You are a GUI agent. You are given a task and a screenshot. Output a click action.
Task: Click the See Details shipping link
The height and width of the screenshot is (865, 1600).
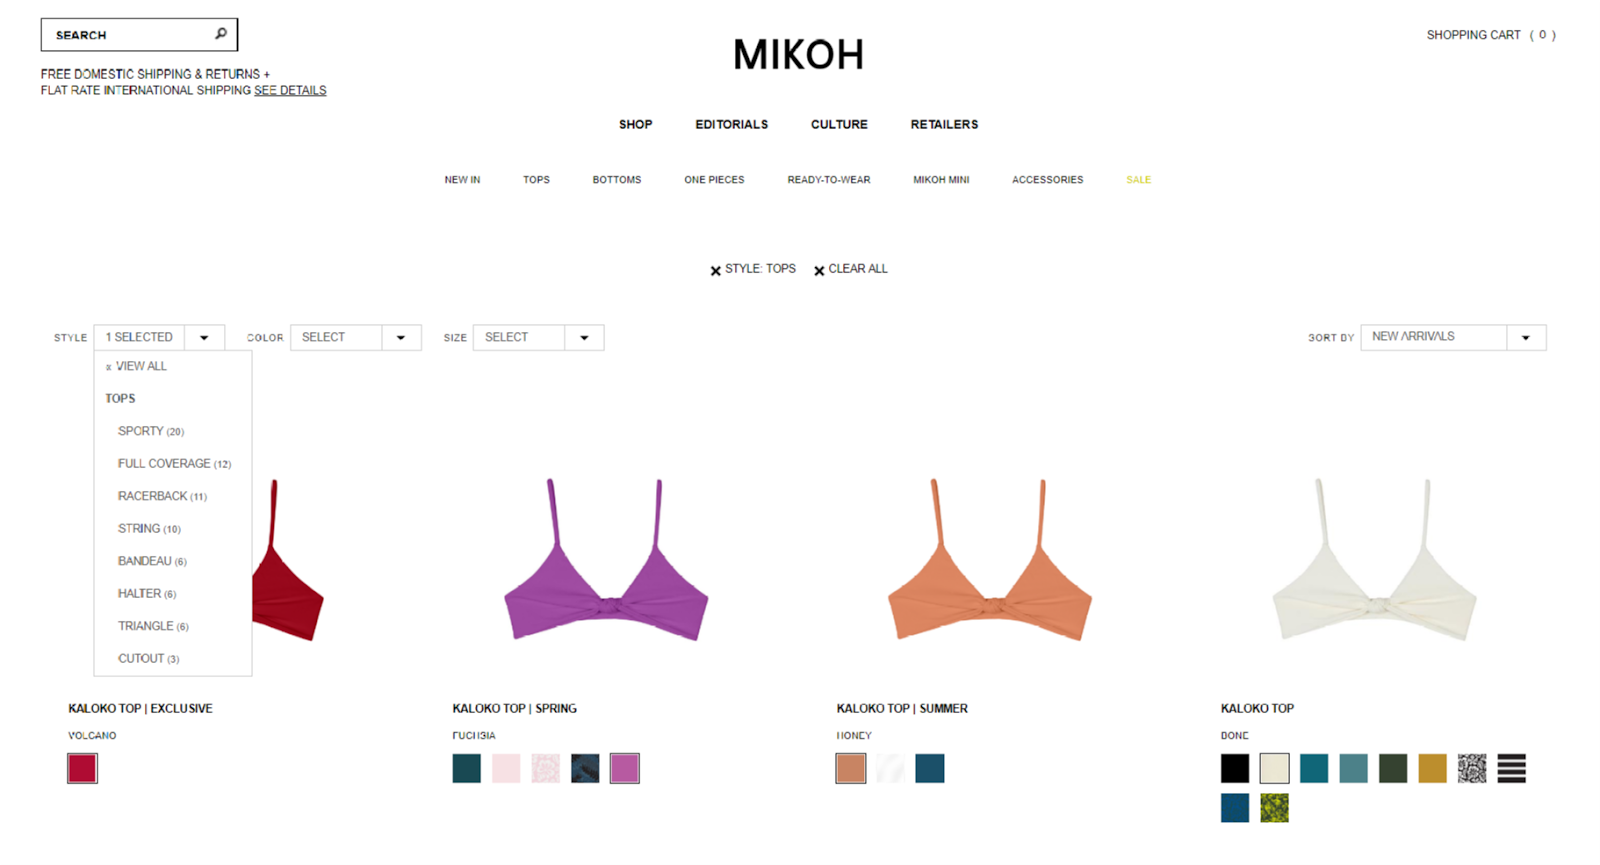(290, 90)
